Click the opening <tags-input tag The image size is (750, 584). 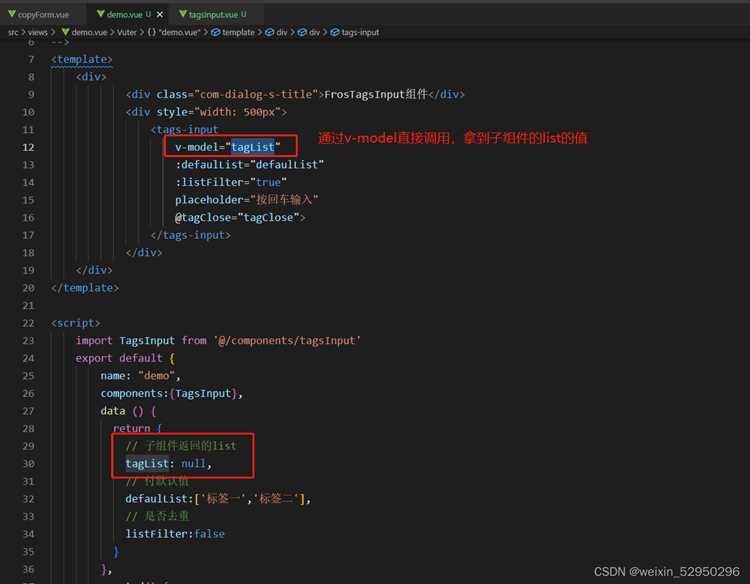click(184, 130)
